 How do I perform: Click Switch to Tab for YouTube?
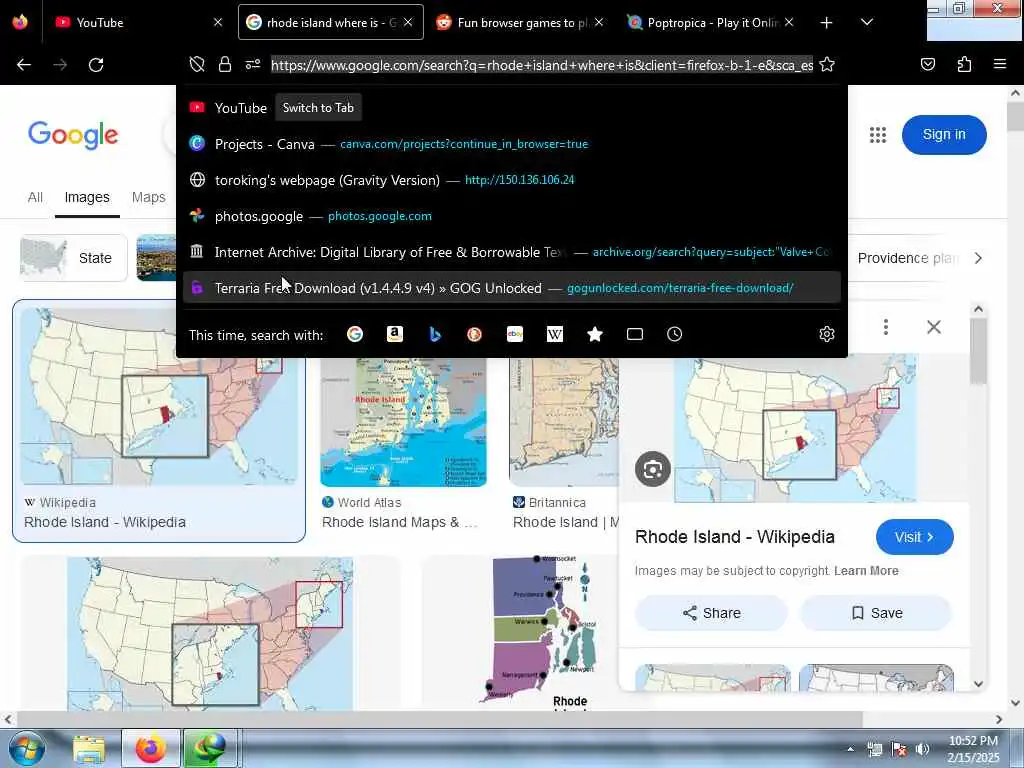pyautogui.click(x=318, y=108)
